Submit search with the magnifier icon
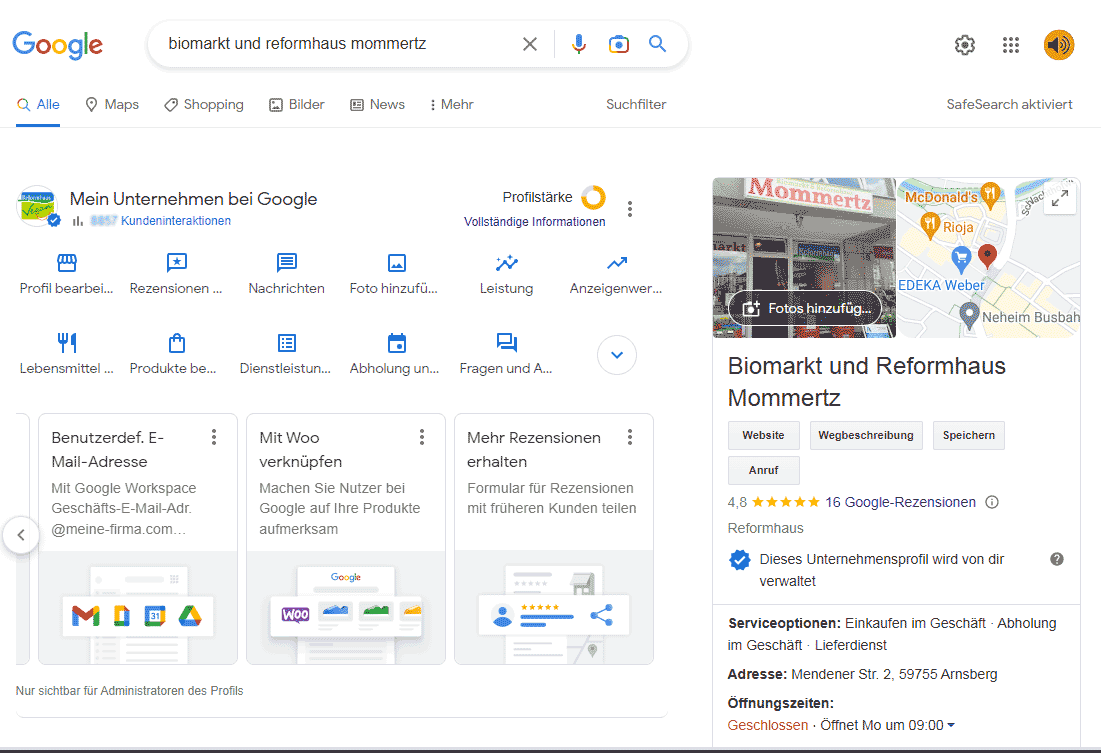Screen dimensions: 1101x753 coord(657,44)
